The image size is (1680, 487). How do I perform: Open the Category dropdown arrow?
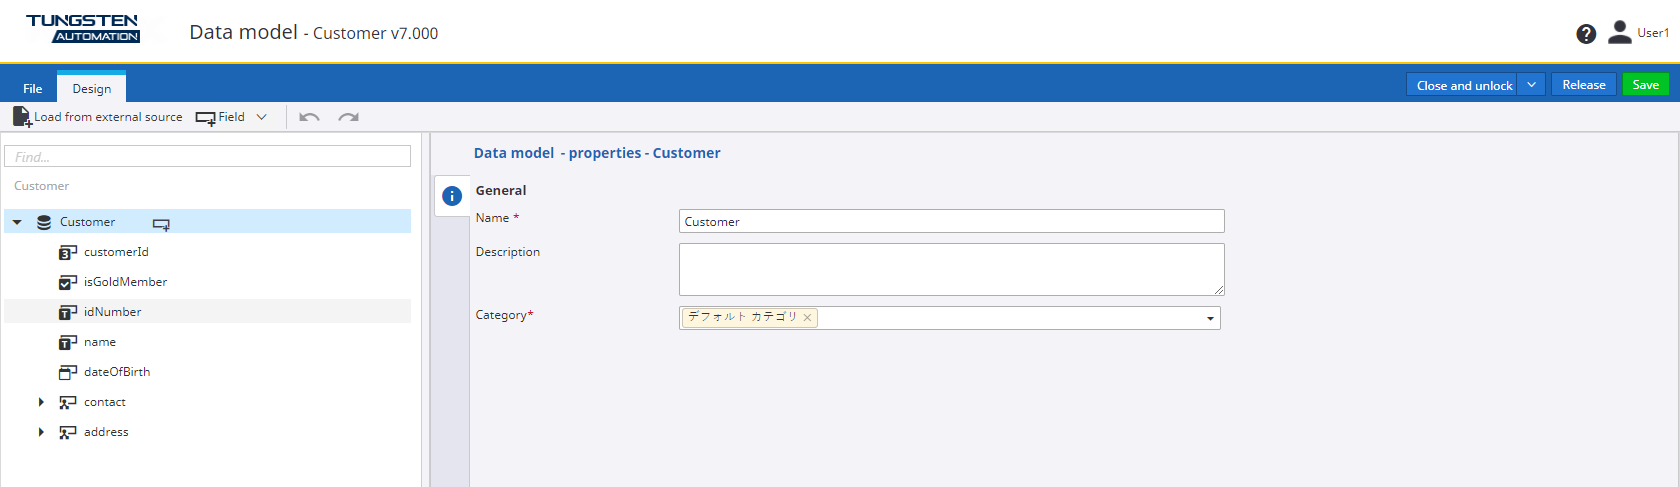1210,318
